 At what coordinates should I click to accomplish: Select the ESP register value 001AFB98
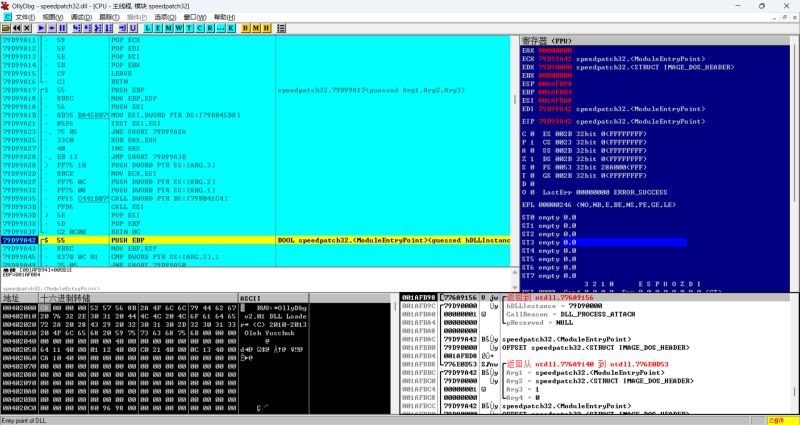[x=555, y=84]
